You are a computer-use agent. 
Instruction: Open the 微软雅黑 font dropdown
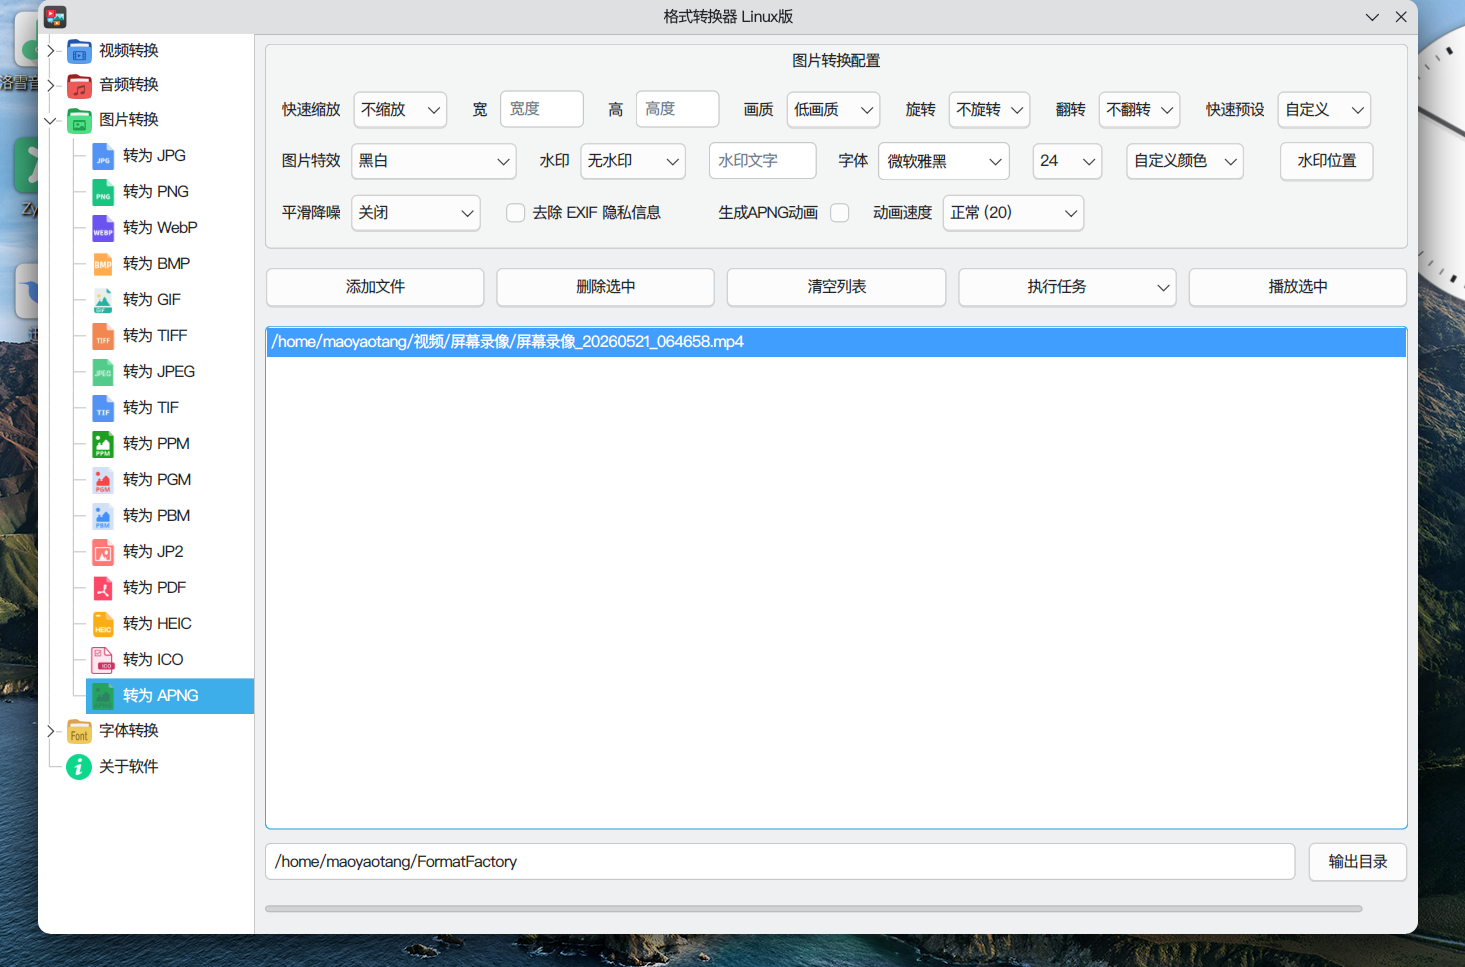coord(944,161)
